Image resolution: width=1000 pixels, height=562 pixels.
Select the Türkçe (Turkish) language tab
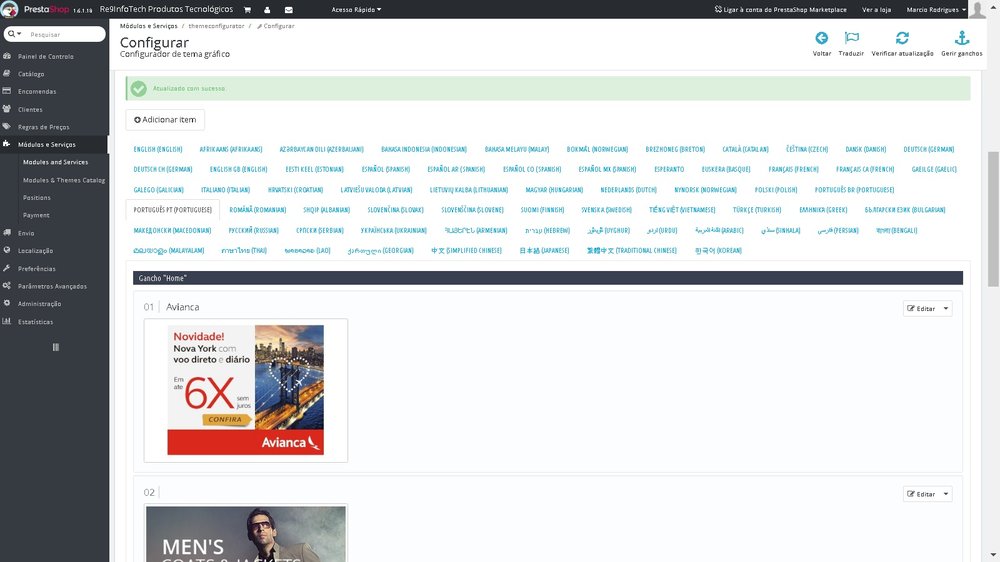click(756, 210)
